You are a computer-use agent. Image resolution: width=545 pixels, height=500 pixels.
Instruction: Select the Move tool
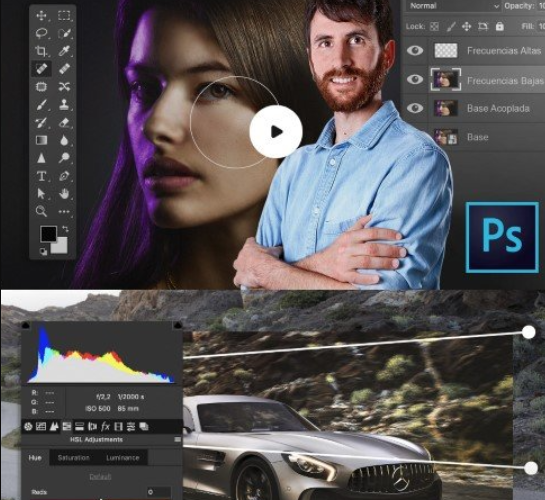[41, 16]
